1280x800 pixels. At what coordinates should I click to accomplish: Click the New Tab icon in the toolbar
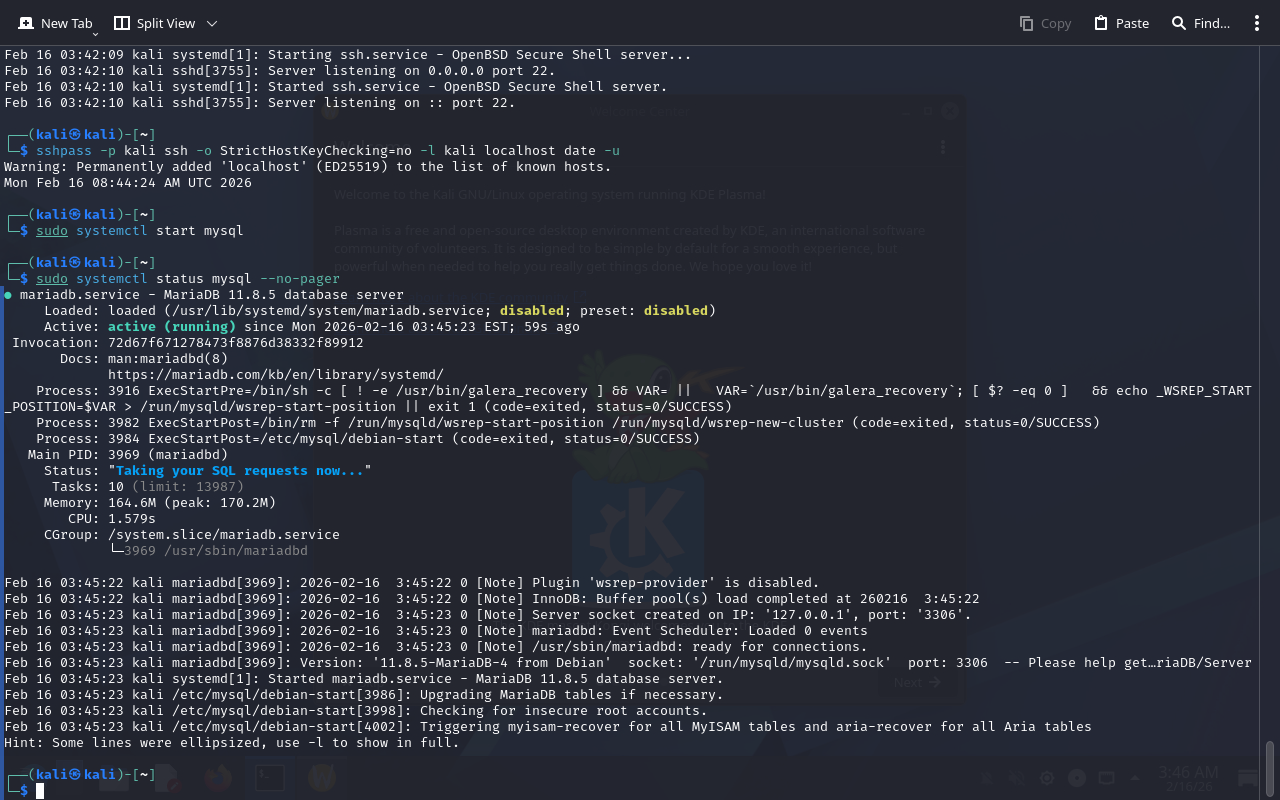pyautogui.click(x=24, y=23)
